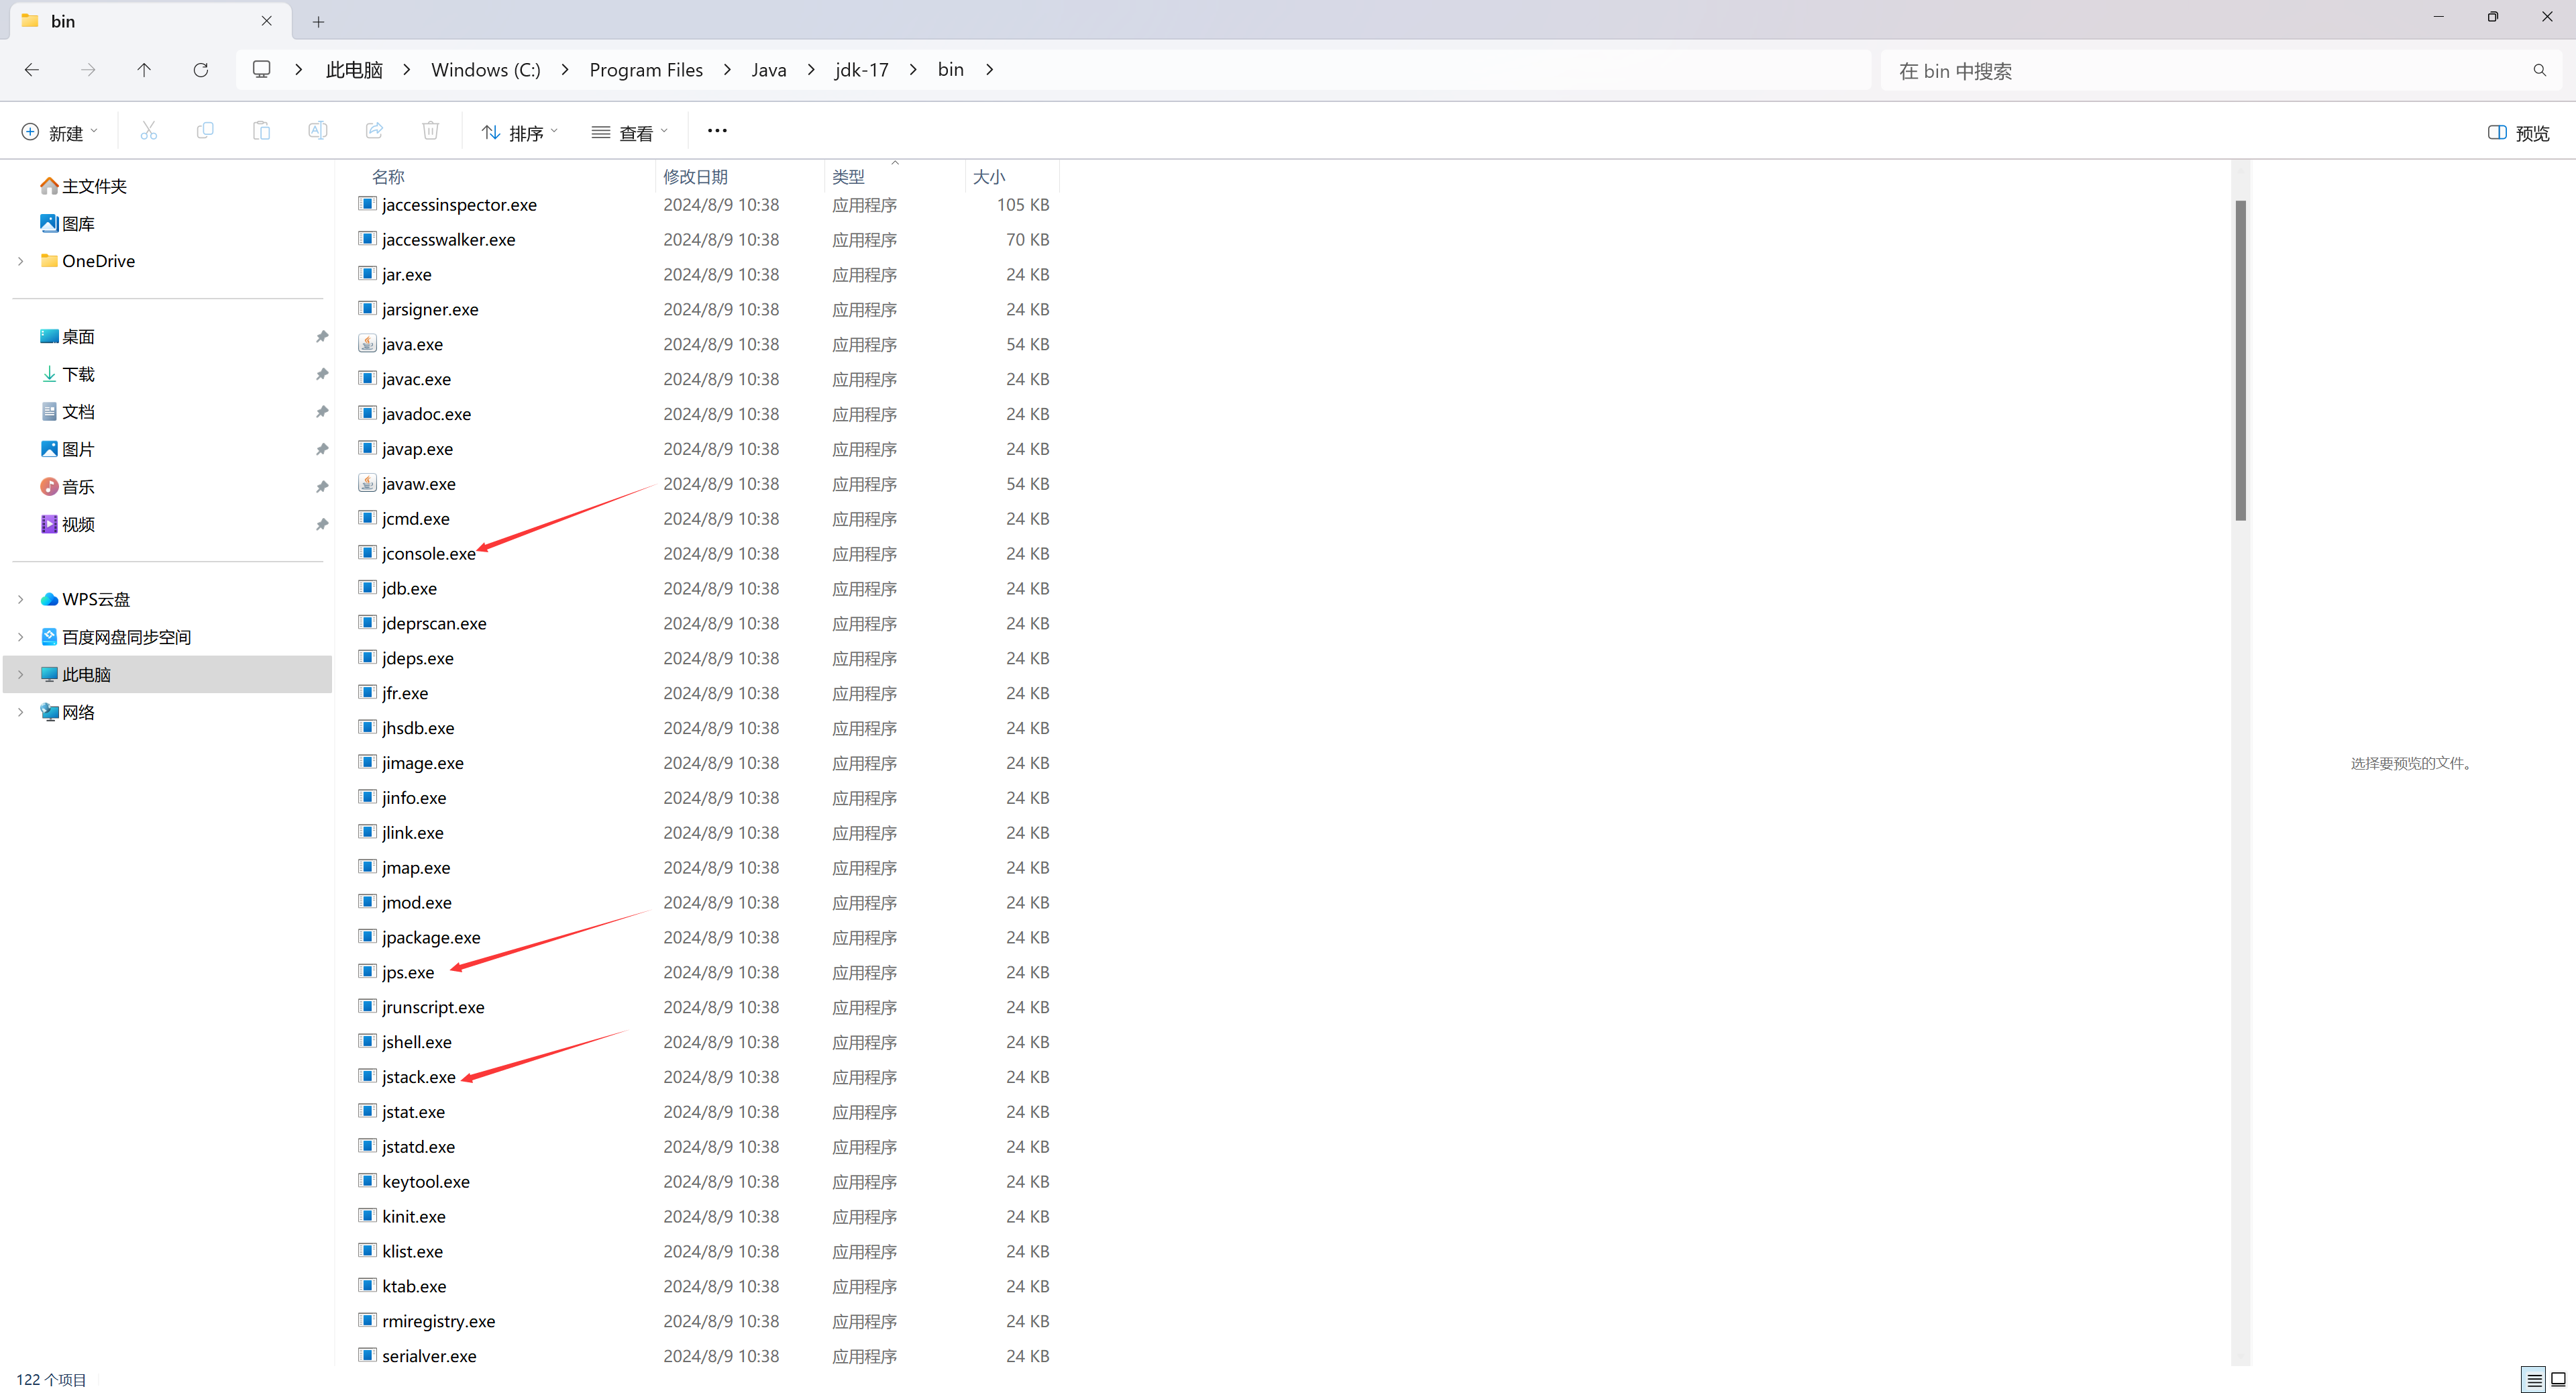Go up one folder level
This screenshot has width=2576, height=1393.
tap(144, 70)
